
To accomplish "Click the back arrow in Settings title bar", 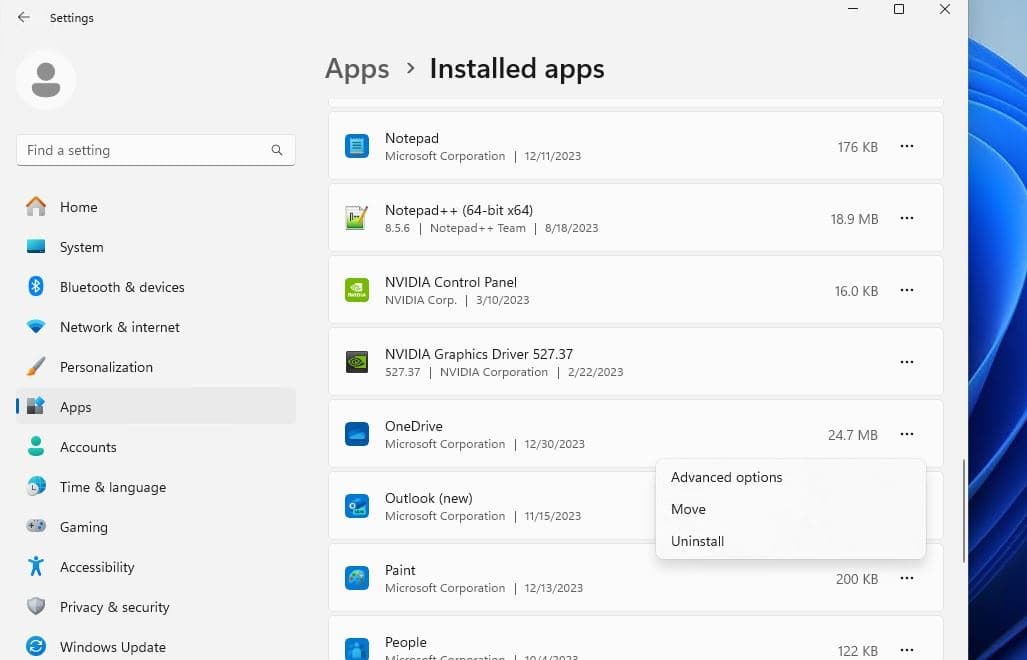I will tap(24, 18).
